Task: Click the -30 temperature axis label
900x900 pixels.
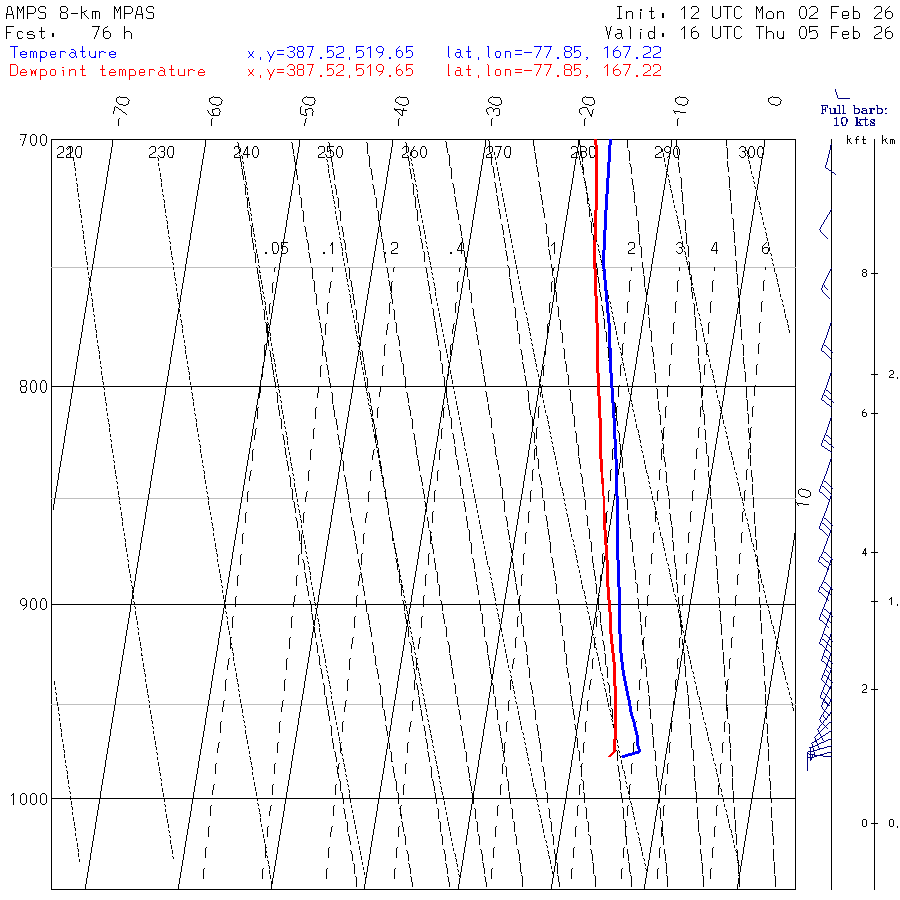Action: click(x=494, y=111)
